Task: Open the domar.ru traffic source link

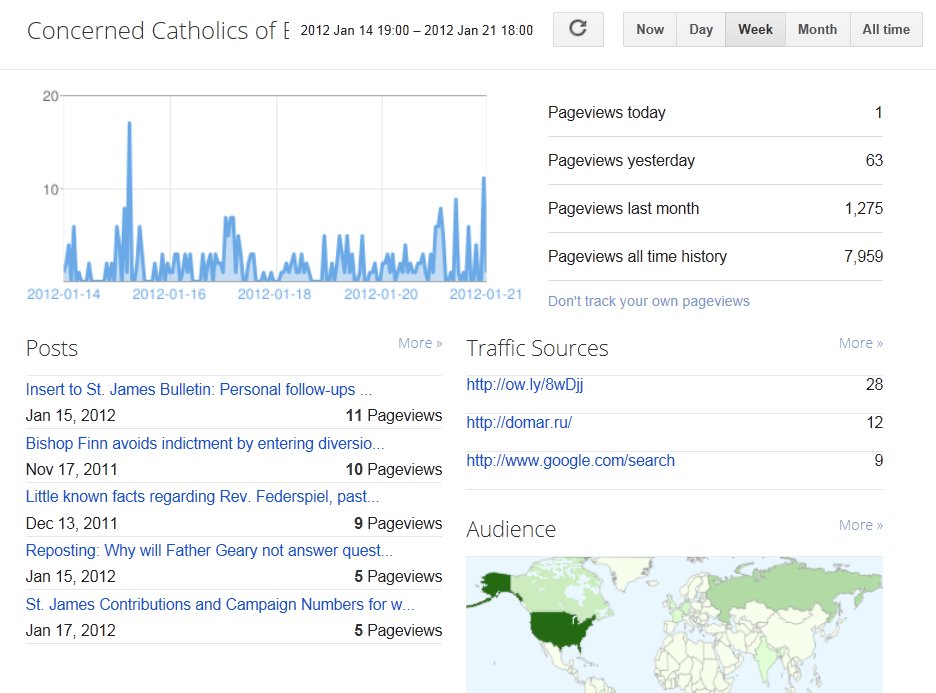Action: click(519, 423)
